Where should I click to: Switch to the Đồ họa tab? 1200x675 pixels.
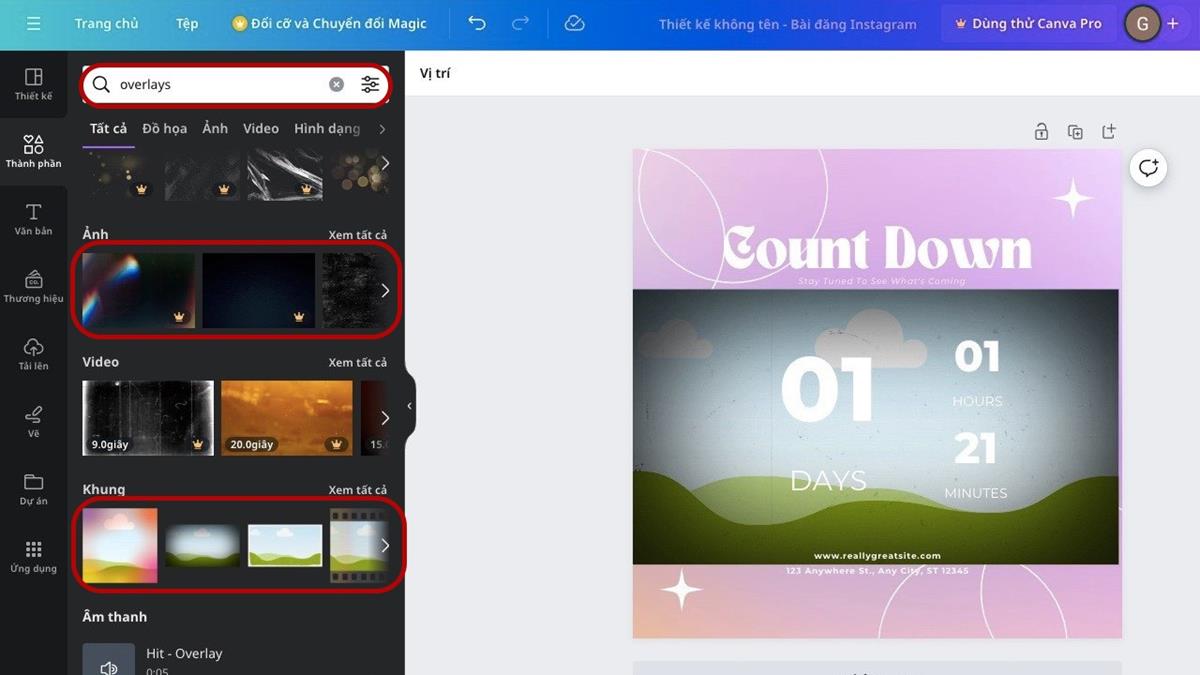coord(164,129)
